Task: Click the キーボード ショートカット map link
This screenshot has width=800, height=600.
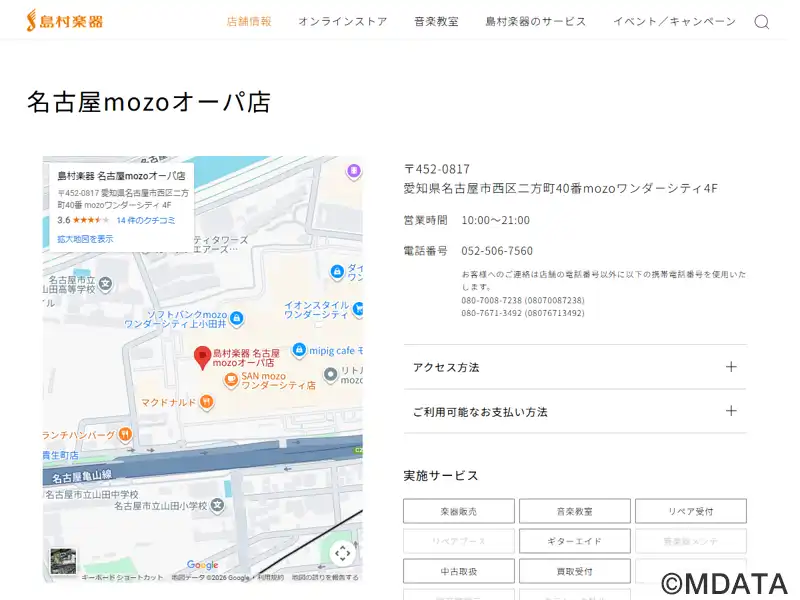Action: tap(122, 578)
